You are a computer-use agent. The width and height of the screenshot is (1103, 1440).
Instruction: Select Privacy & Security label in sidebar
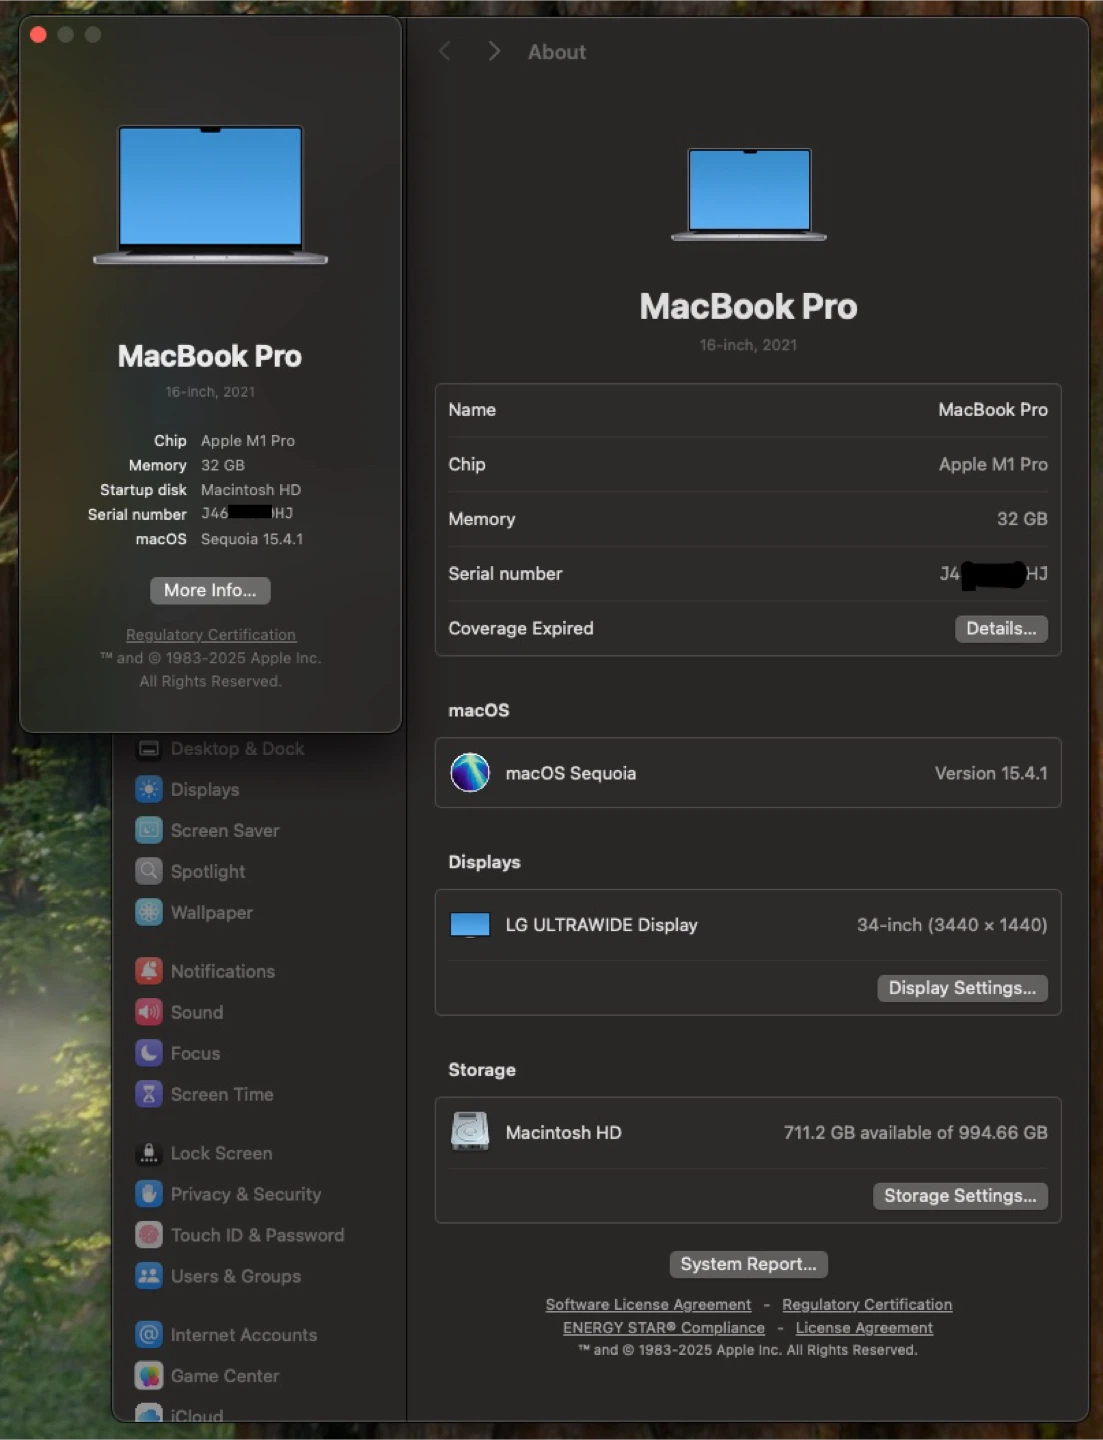(246, 1194)
